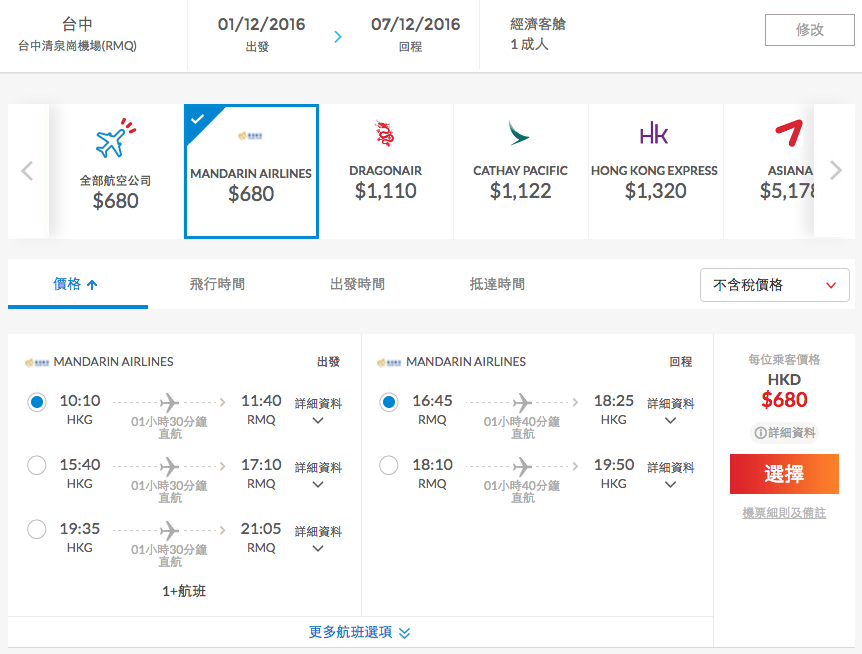This screenshot has height=654, width=862.
Task: Click the Mandarin Airlines logo in outbound section
Action: (x=37, y=363)
